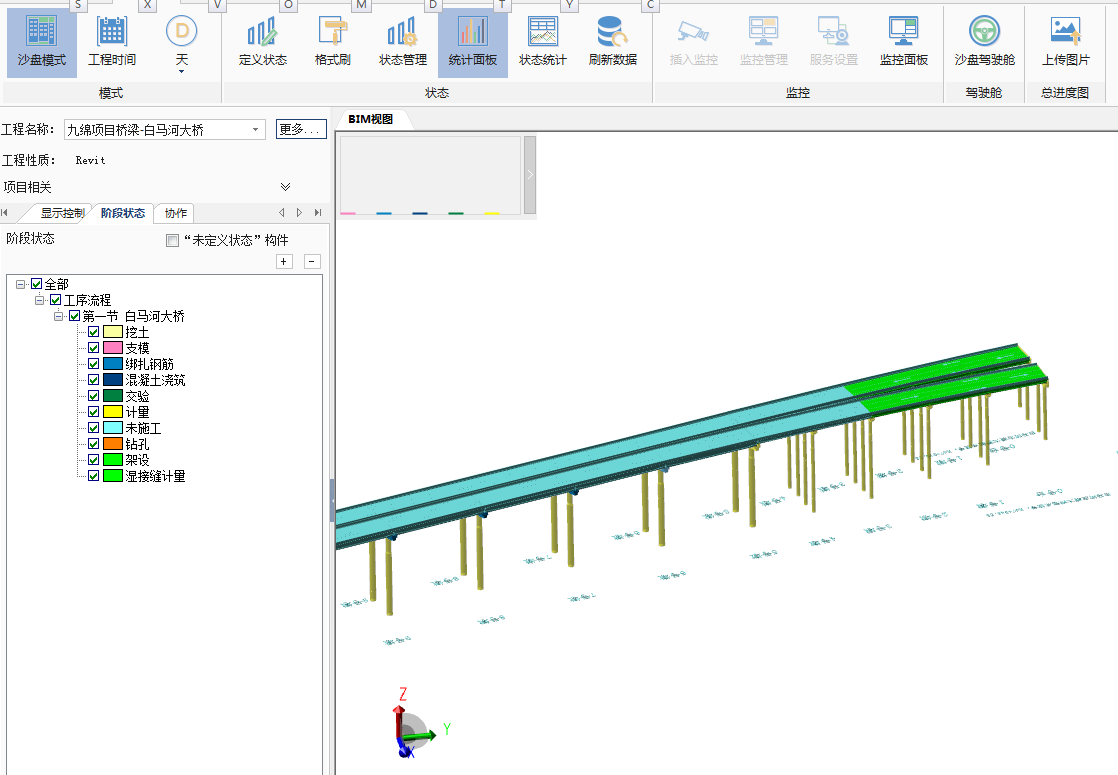Collapse the 第一节 白马河大桥 node
1118x775 pixels.
tap(58, 316)
